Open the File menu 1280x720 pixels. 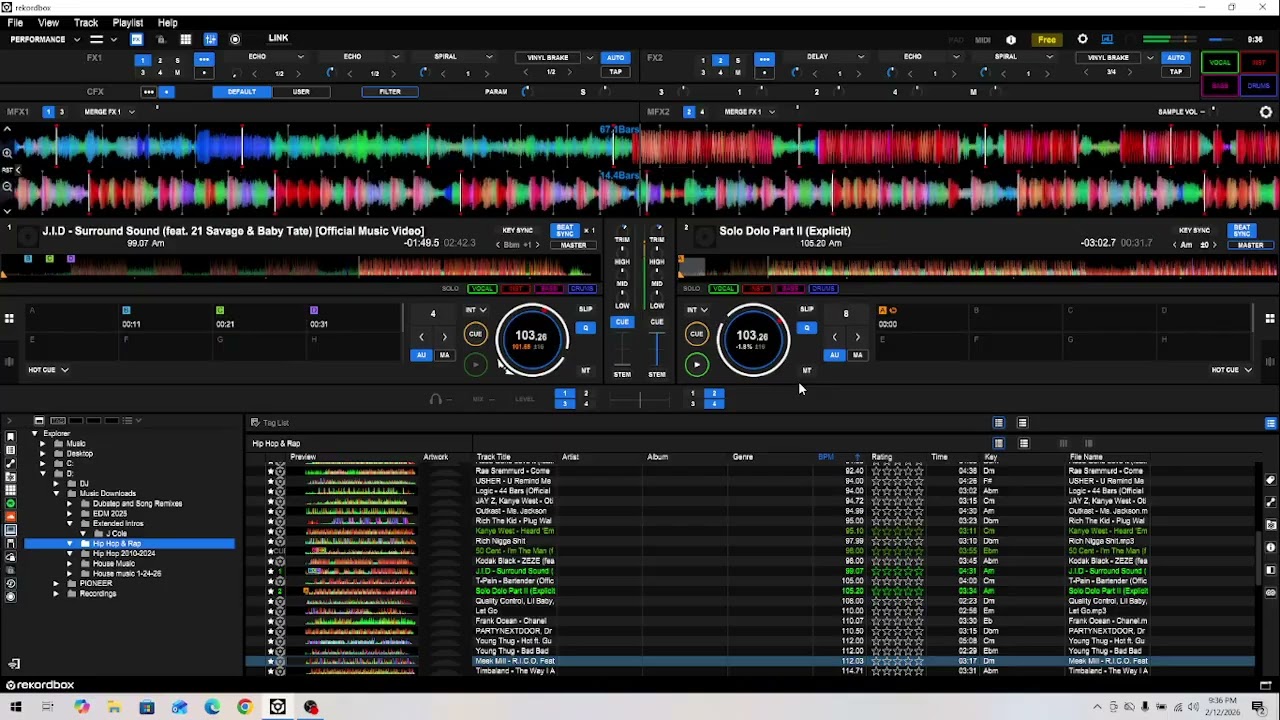pos(15,23)
